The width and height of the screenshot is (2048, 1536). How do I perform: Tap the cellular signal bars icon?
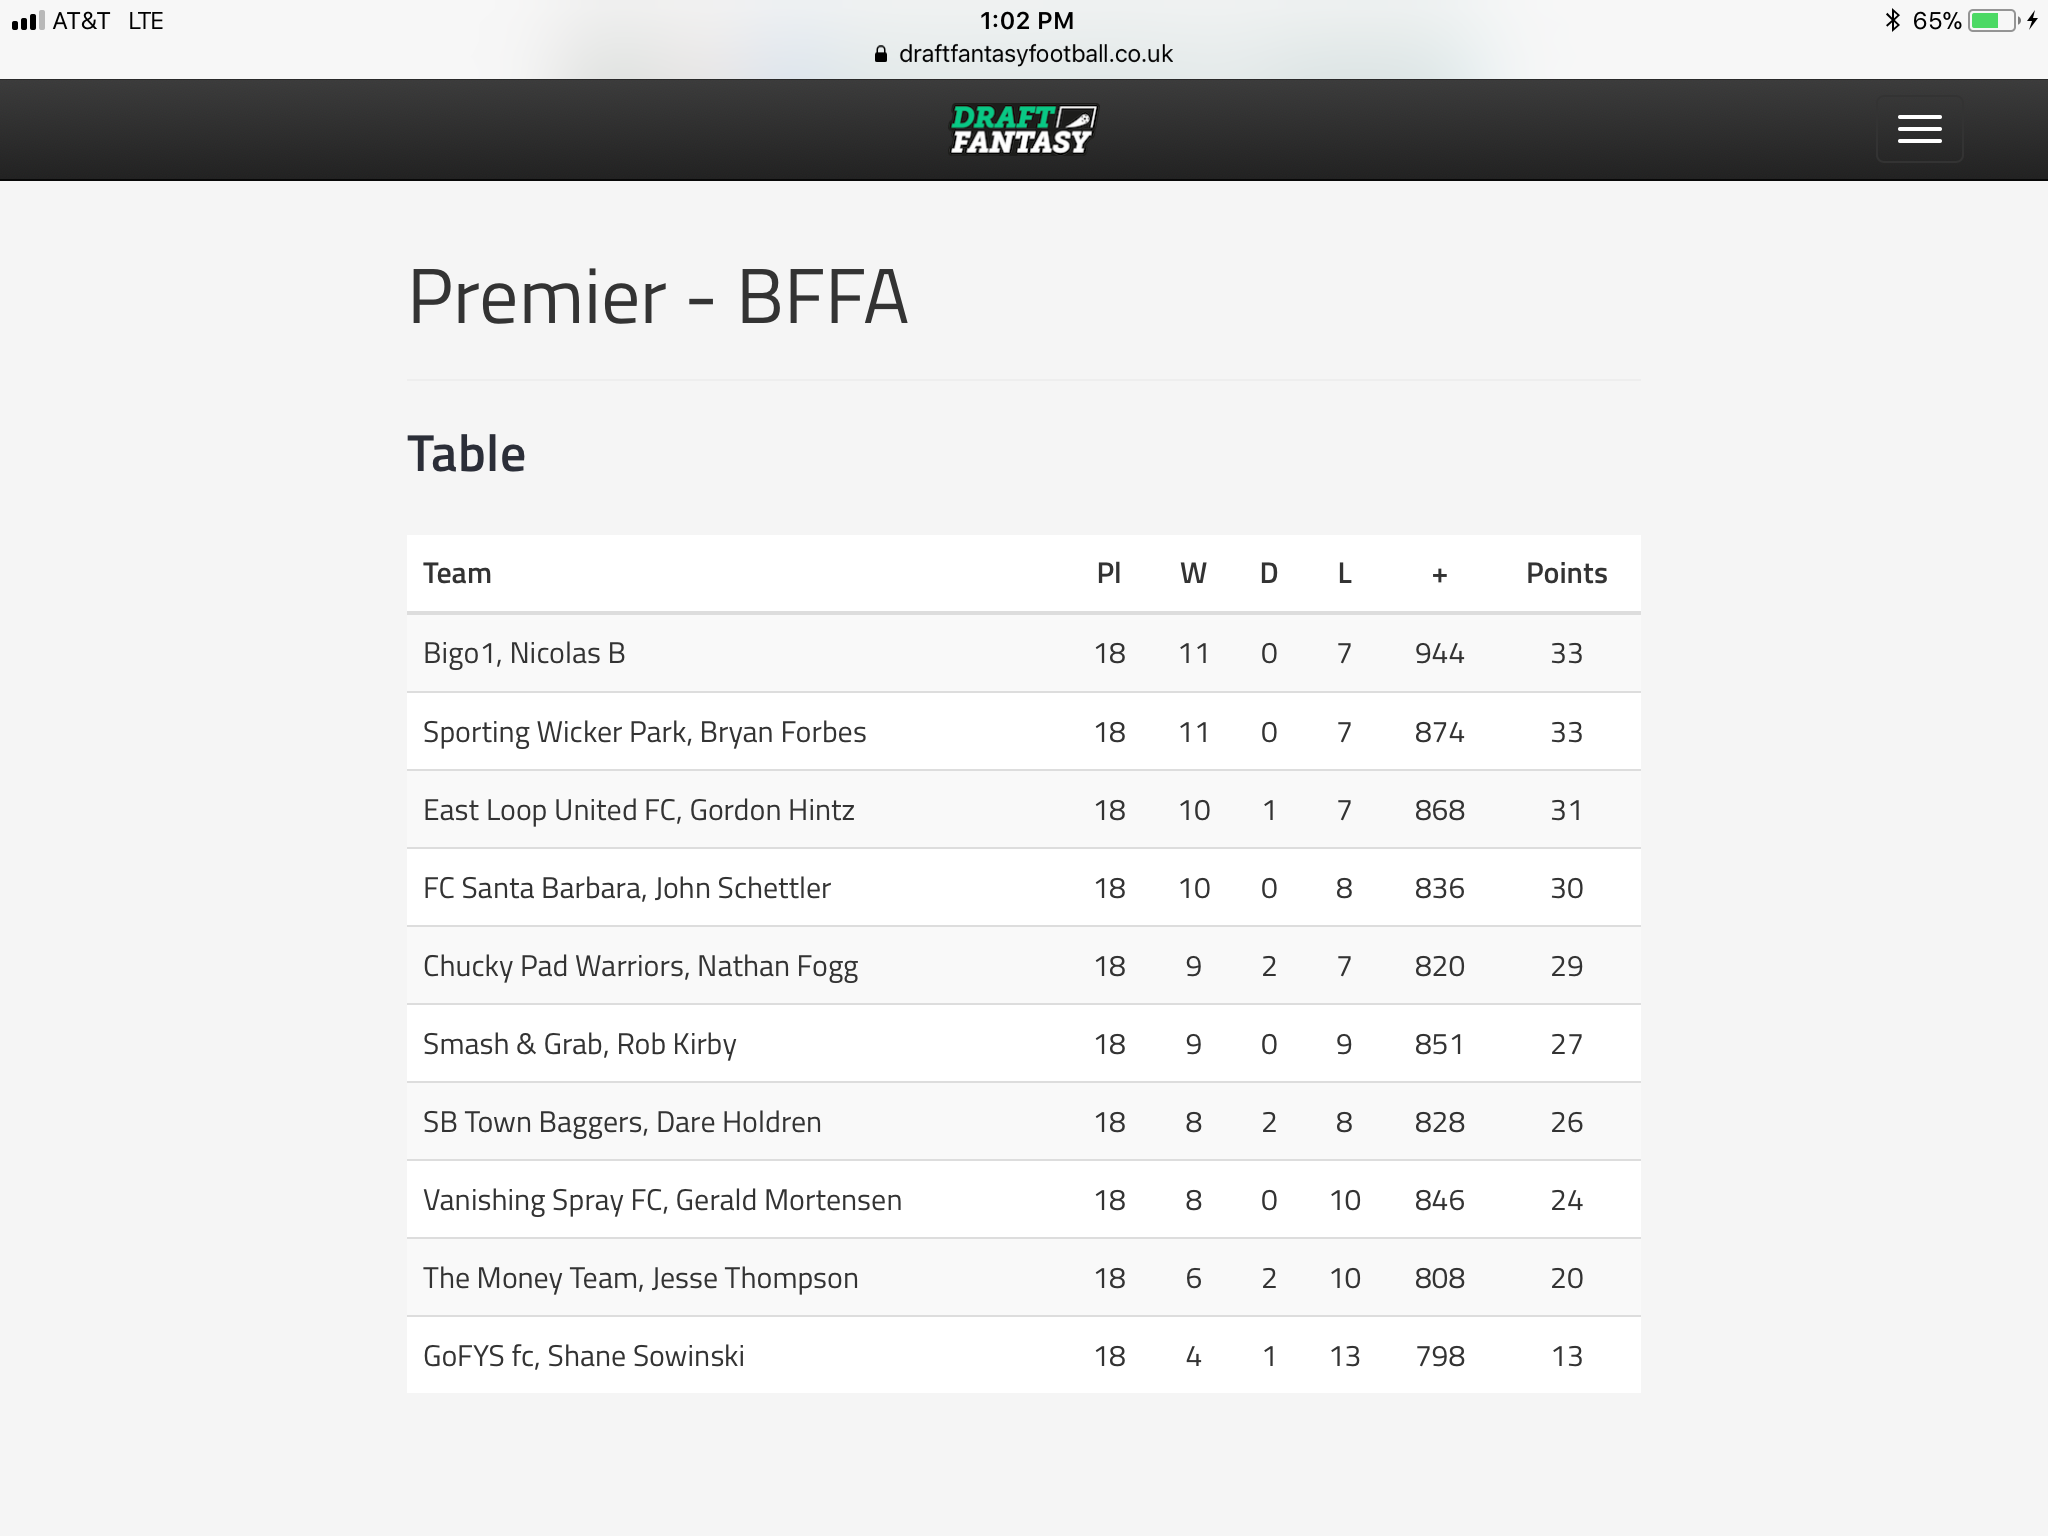point(28,21)
